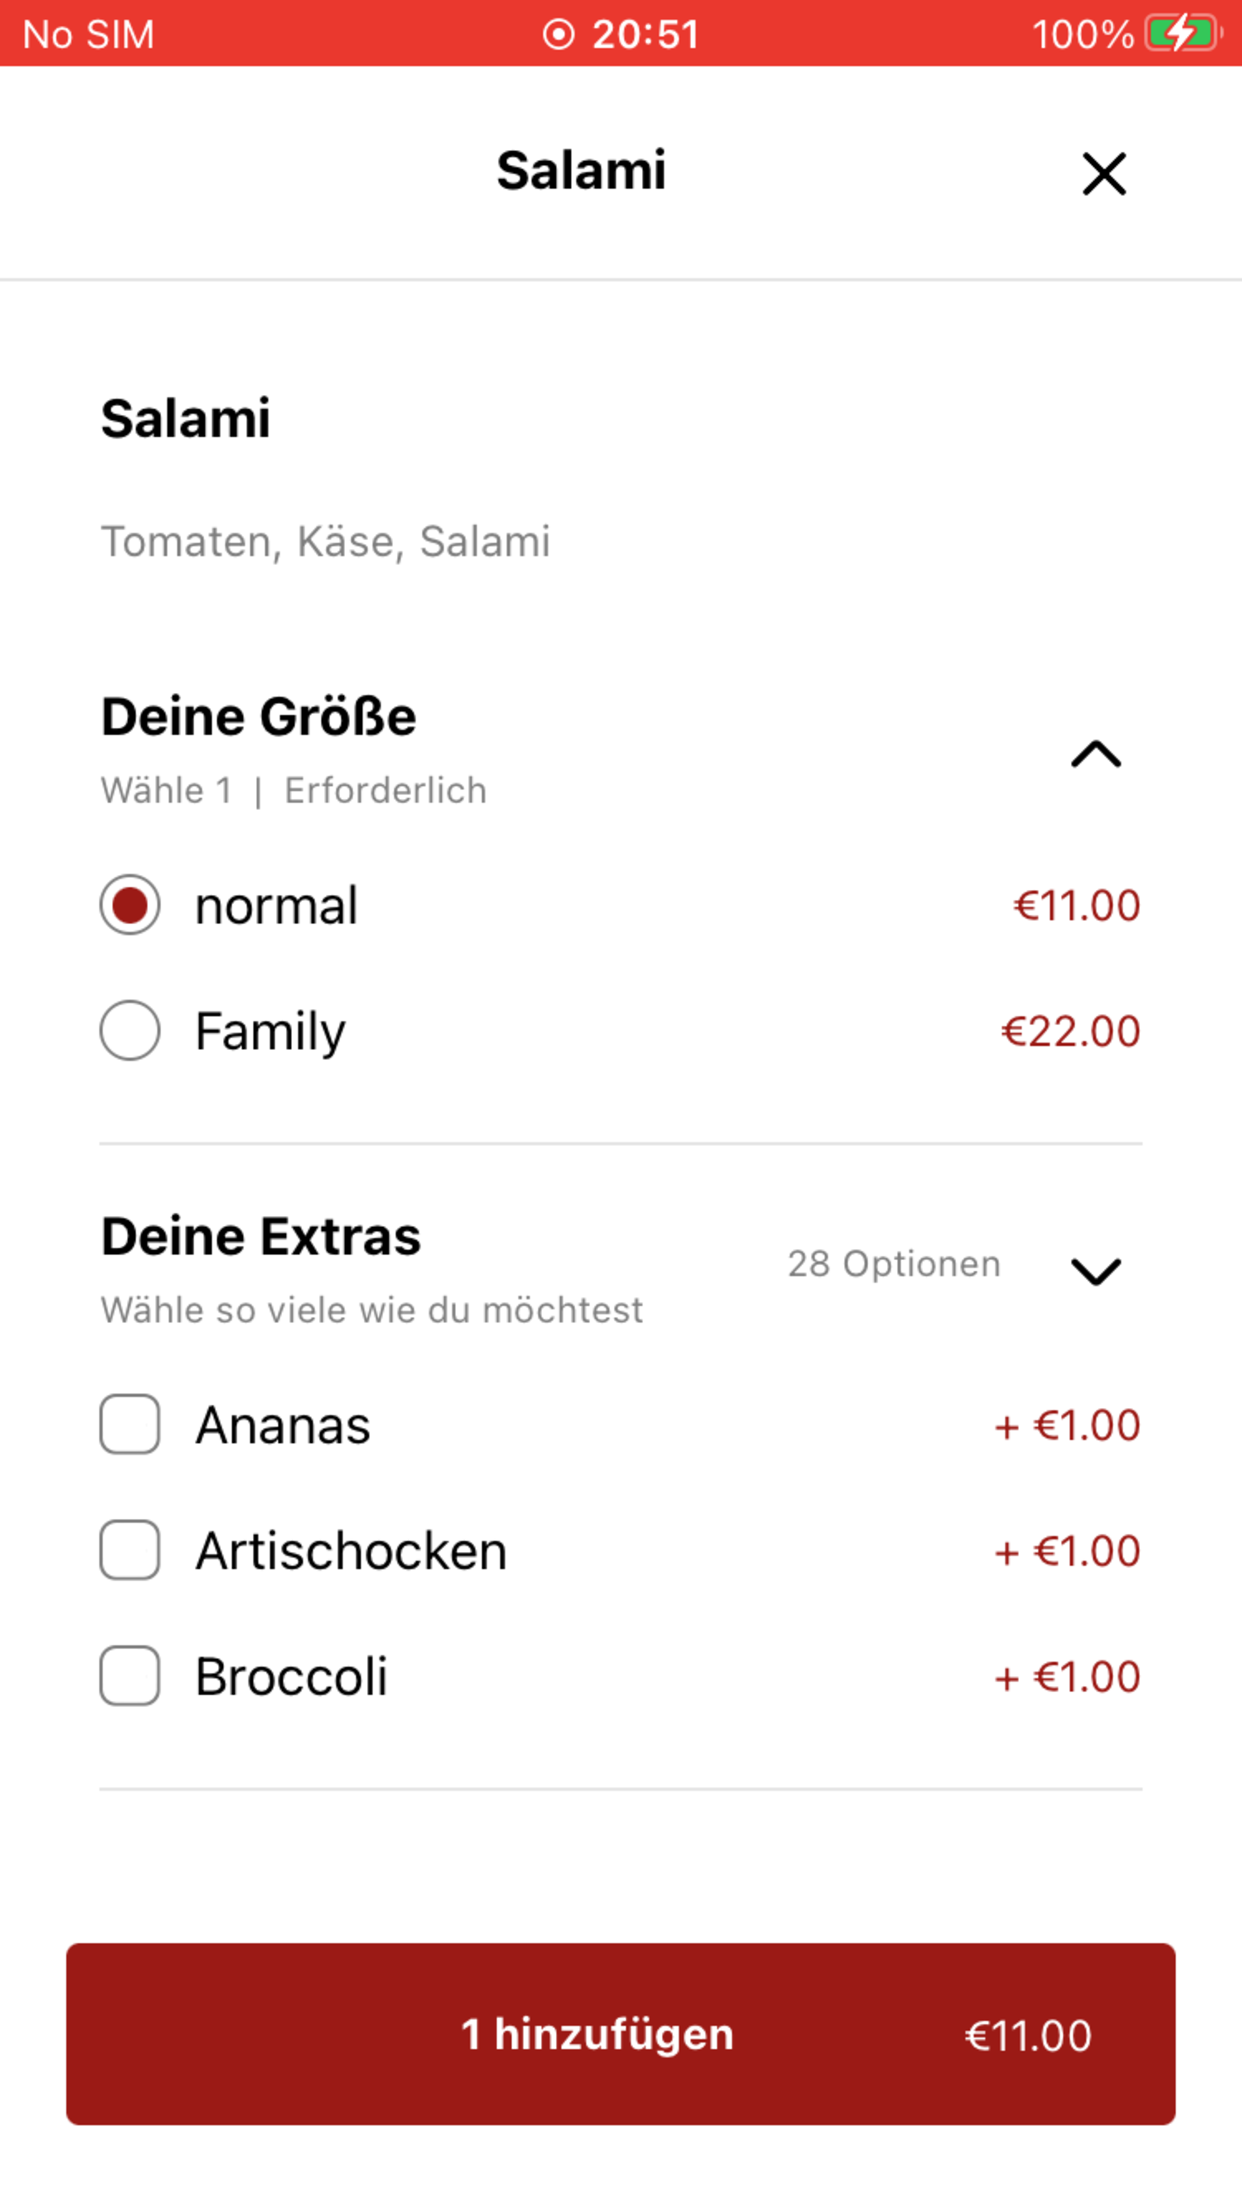Enable the Artischocken extra checkbox
The image size is (1242, 2208).
pyautogui.click(x=130, y=1550)
